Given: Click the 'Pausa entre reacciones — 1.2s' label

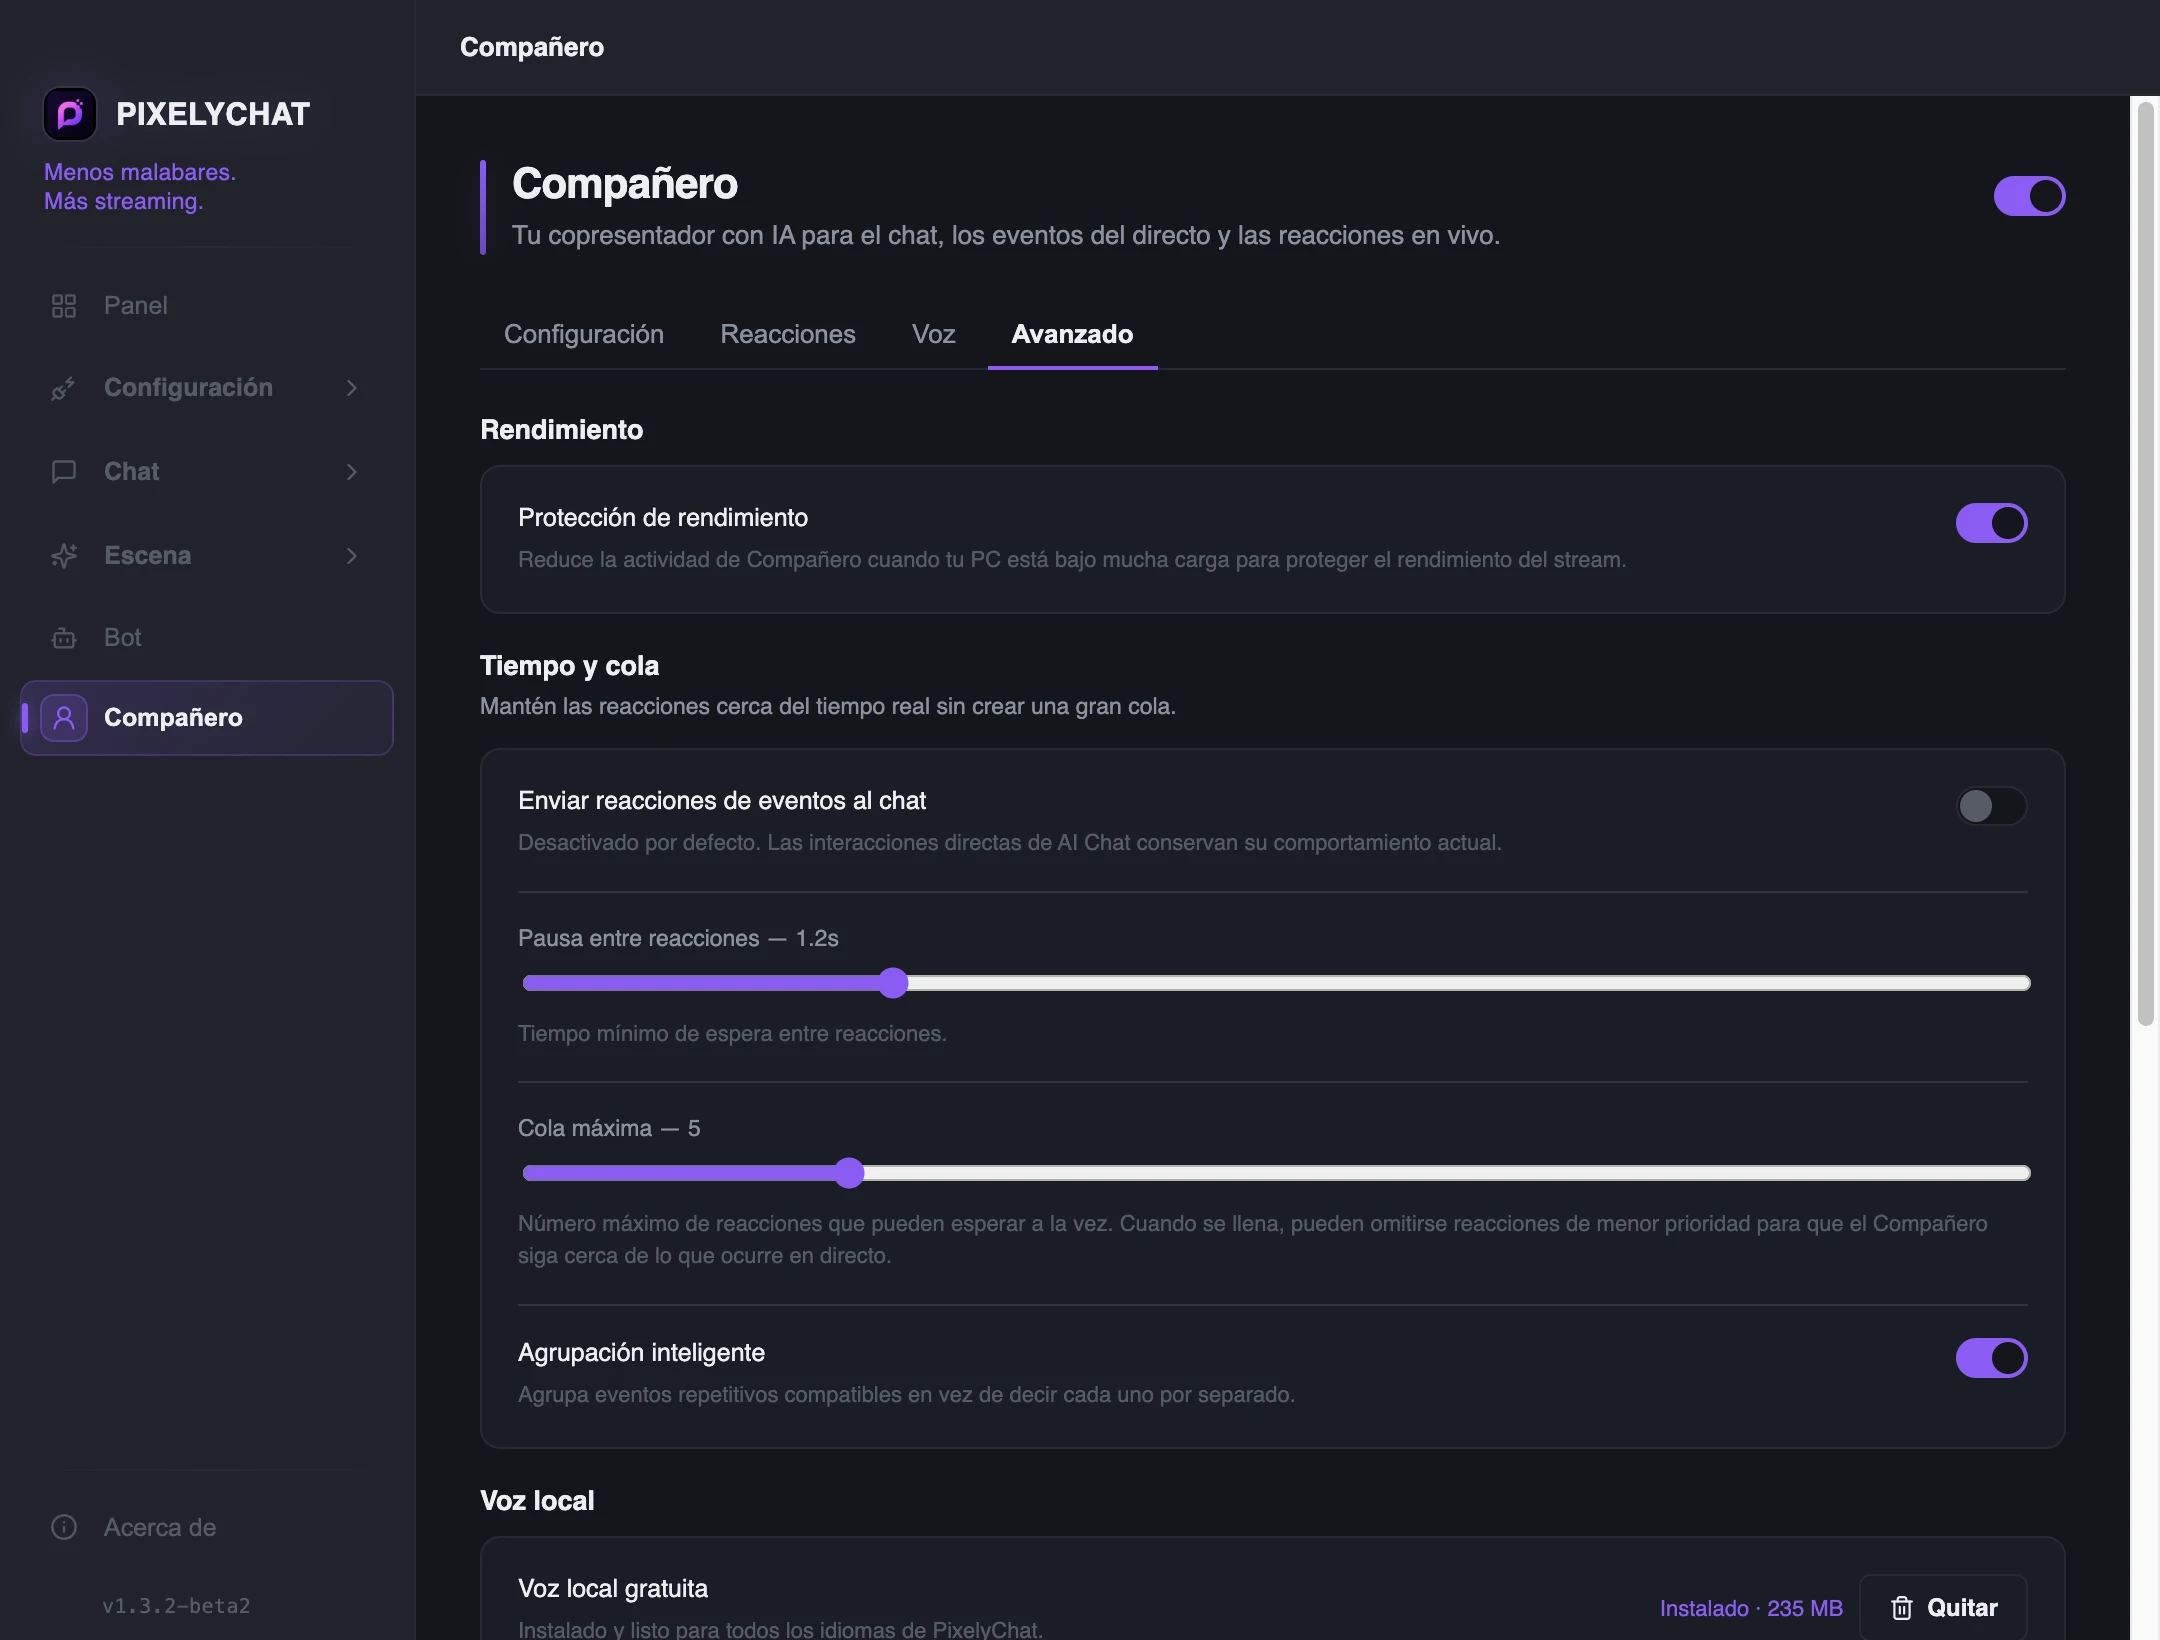Looking at the screenshot, I should (x=678, y=938).
